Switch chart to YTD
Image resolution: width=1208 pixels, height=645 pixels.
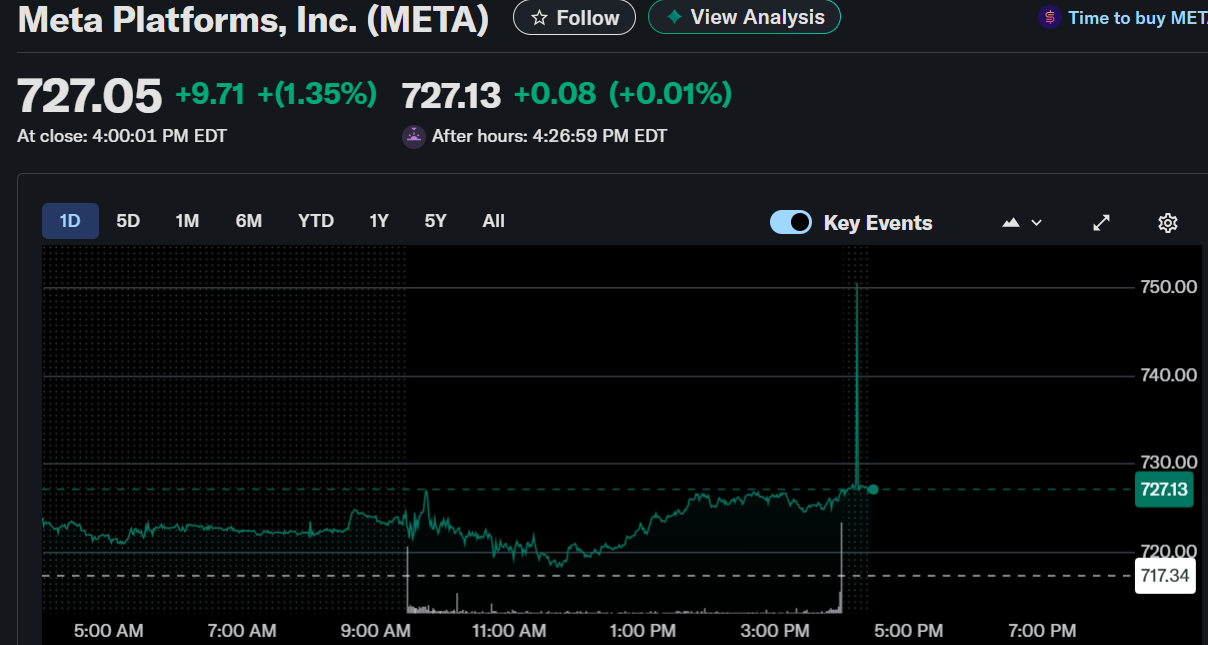click(x=316, y=221)
